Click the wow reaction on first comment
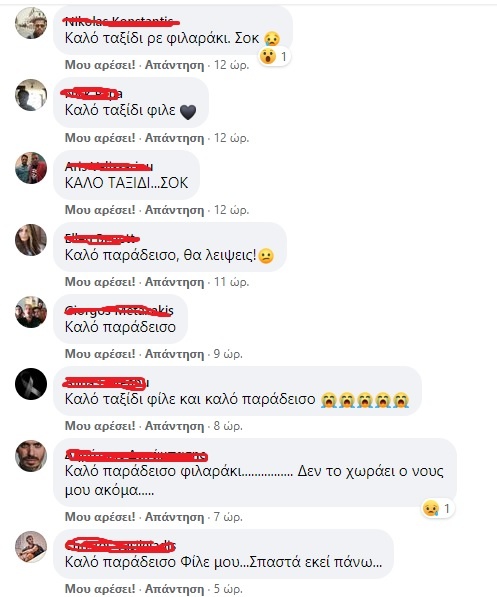Screen dimensions: 497x597 (273, 57)
